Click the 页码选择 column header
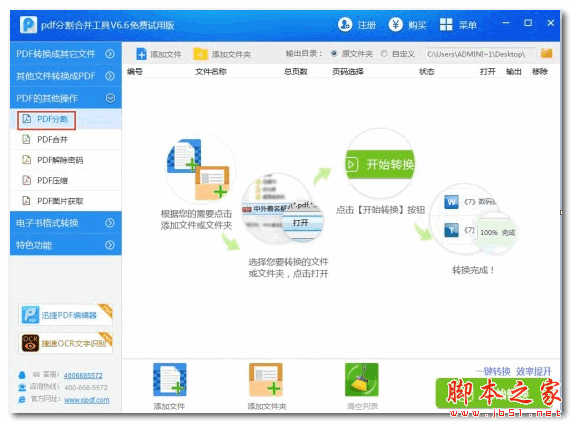 348,72
